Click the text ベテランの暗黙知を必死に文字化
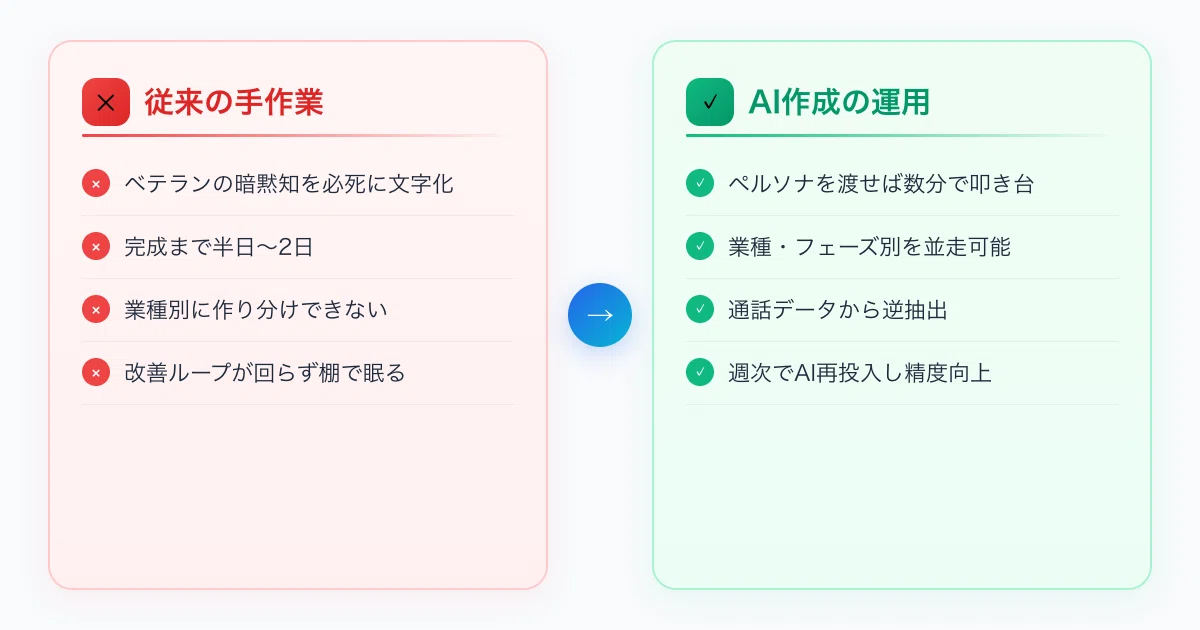Viewport: 1200px width, 630px height. (x=289, y=184)
